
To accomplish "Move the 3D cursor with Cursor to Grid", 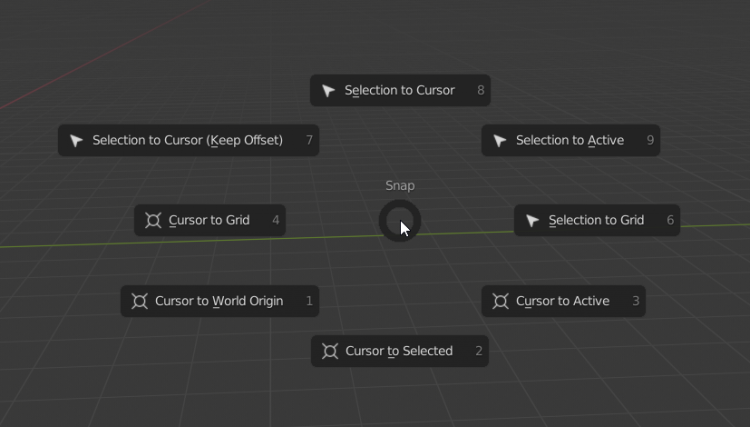I will pyautogui.click(x=209, y=221).
